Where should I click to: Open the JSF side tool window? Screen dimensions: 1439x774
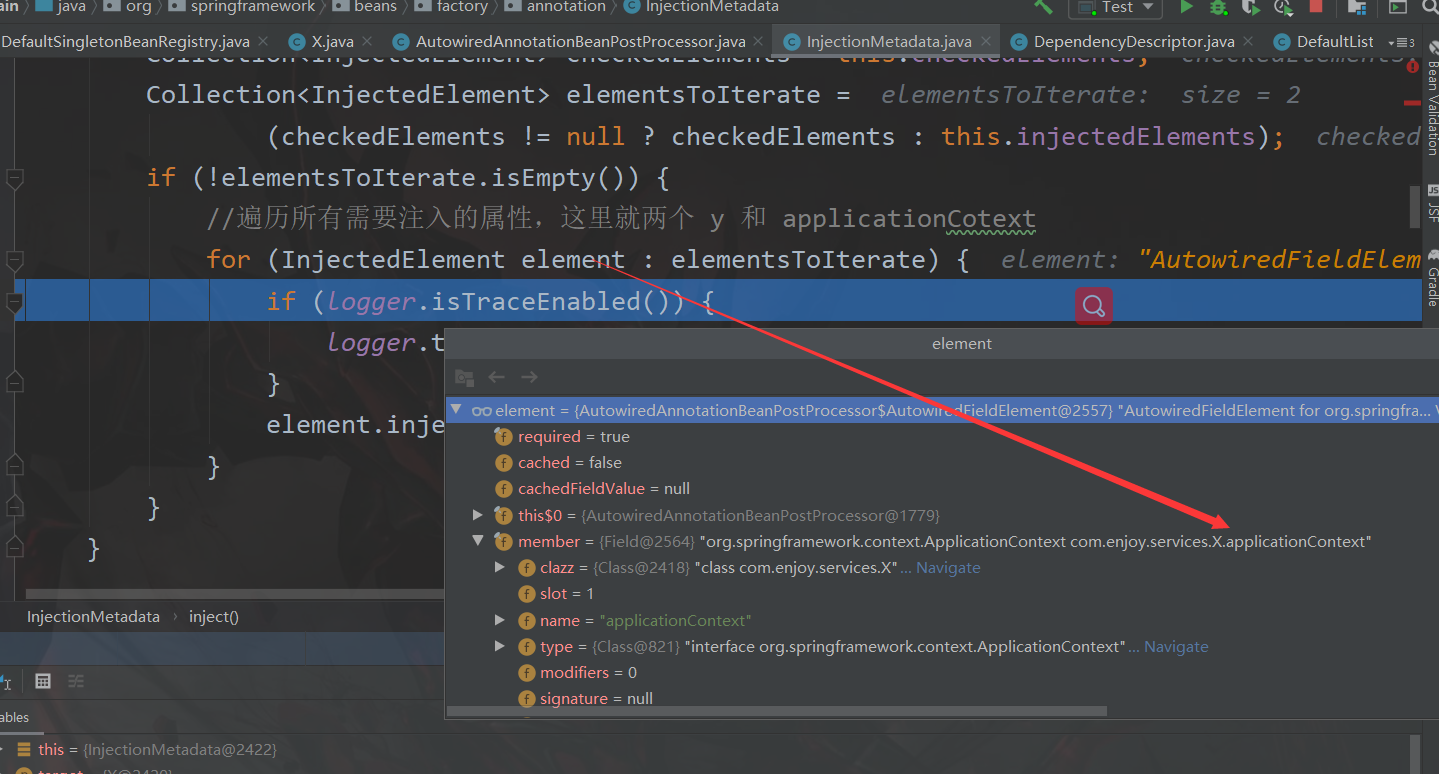point(1432,203)
